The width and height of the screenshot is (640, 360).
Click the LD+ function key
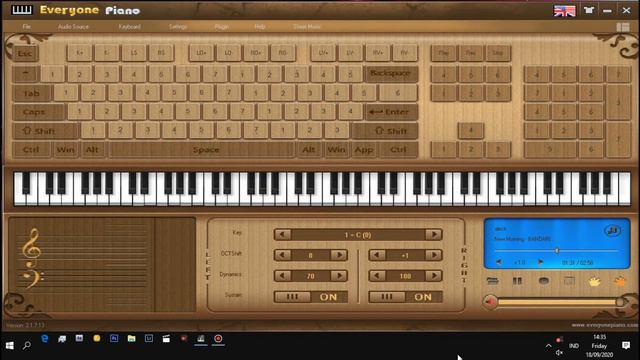tap(201, 53)
